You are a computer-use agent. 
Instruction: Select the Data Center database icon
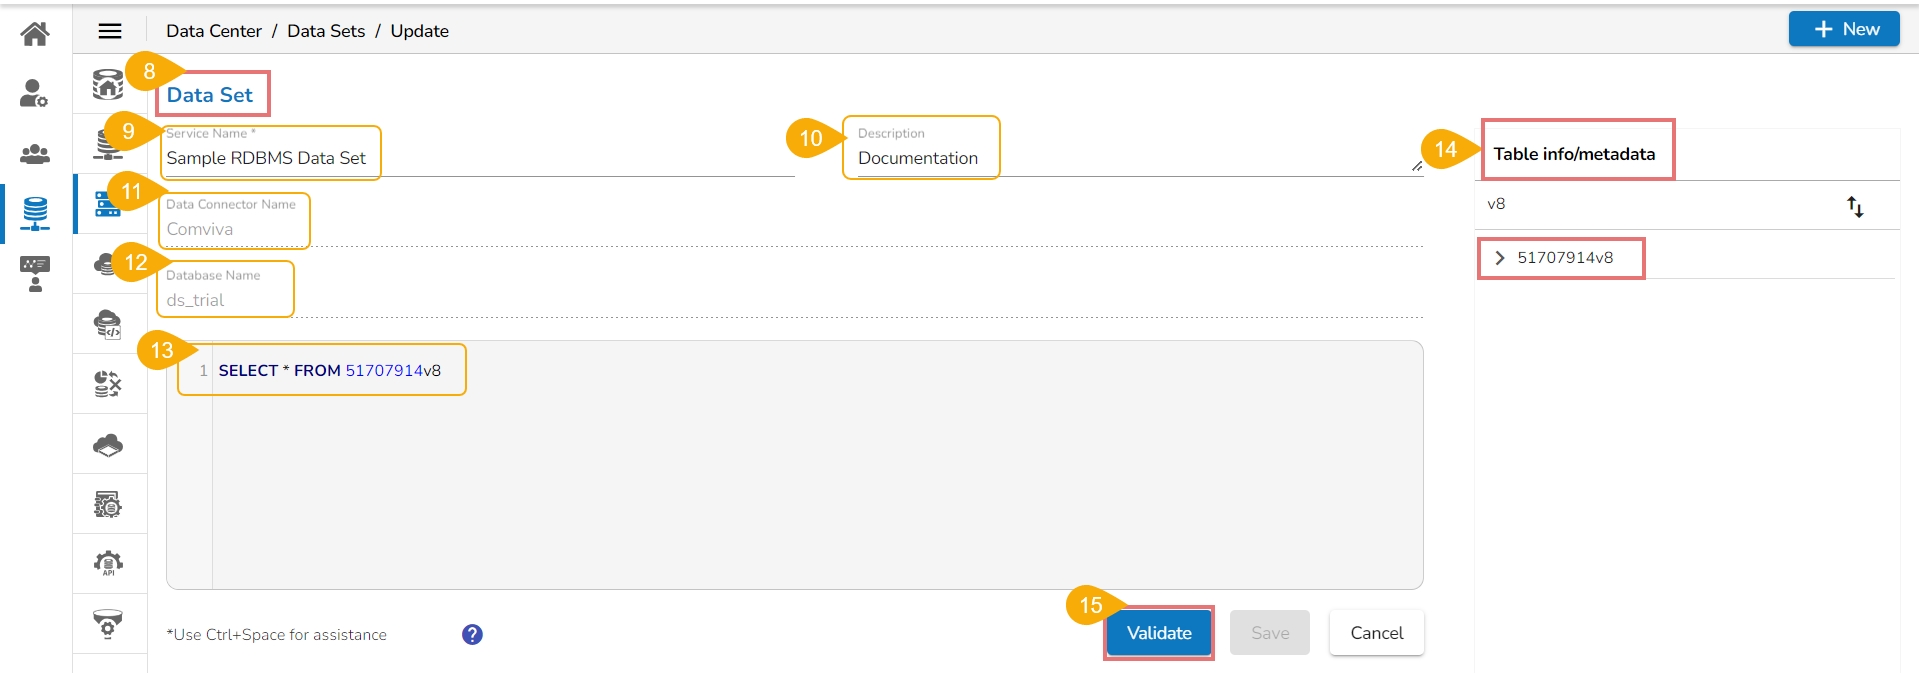(x=35, y=213)
